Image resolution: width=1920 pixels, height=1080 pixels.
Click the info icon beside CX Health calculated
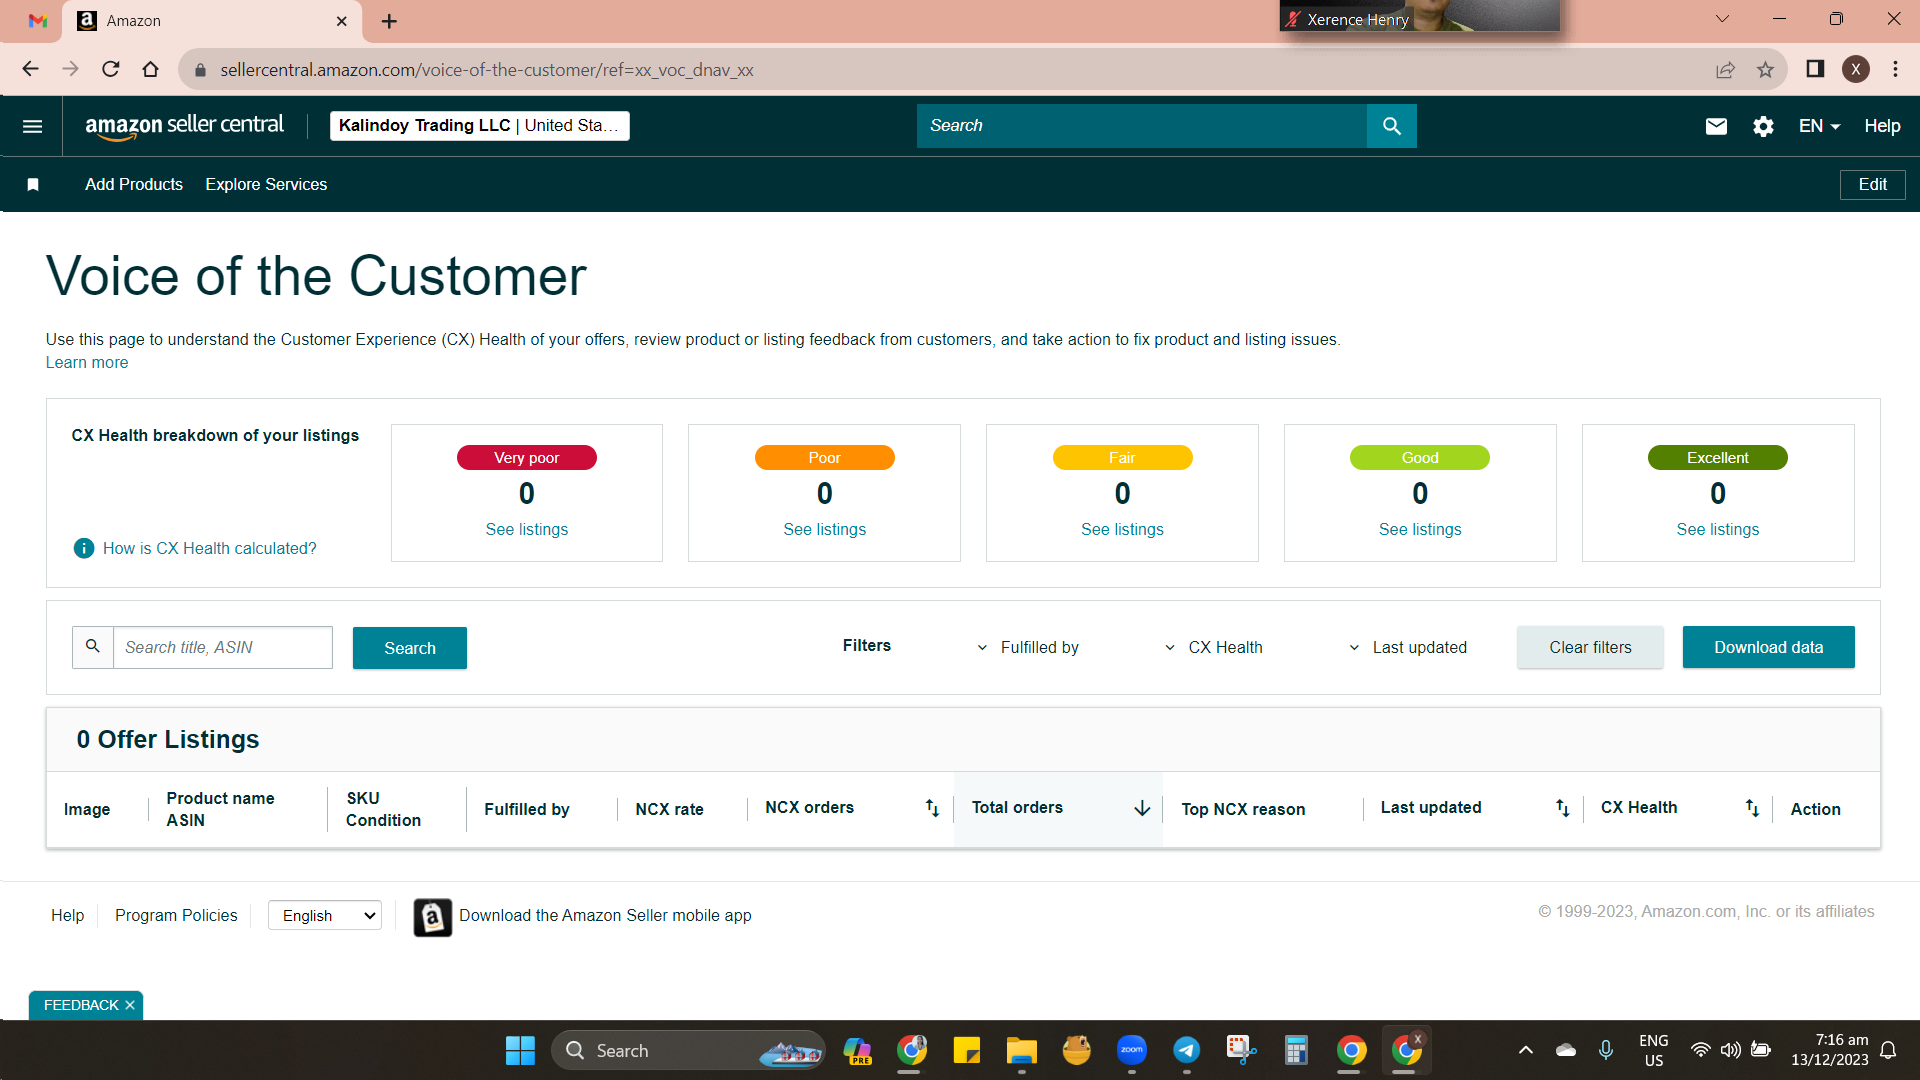pyautogui.click(x=84, y=548)
